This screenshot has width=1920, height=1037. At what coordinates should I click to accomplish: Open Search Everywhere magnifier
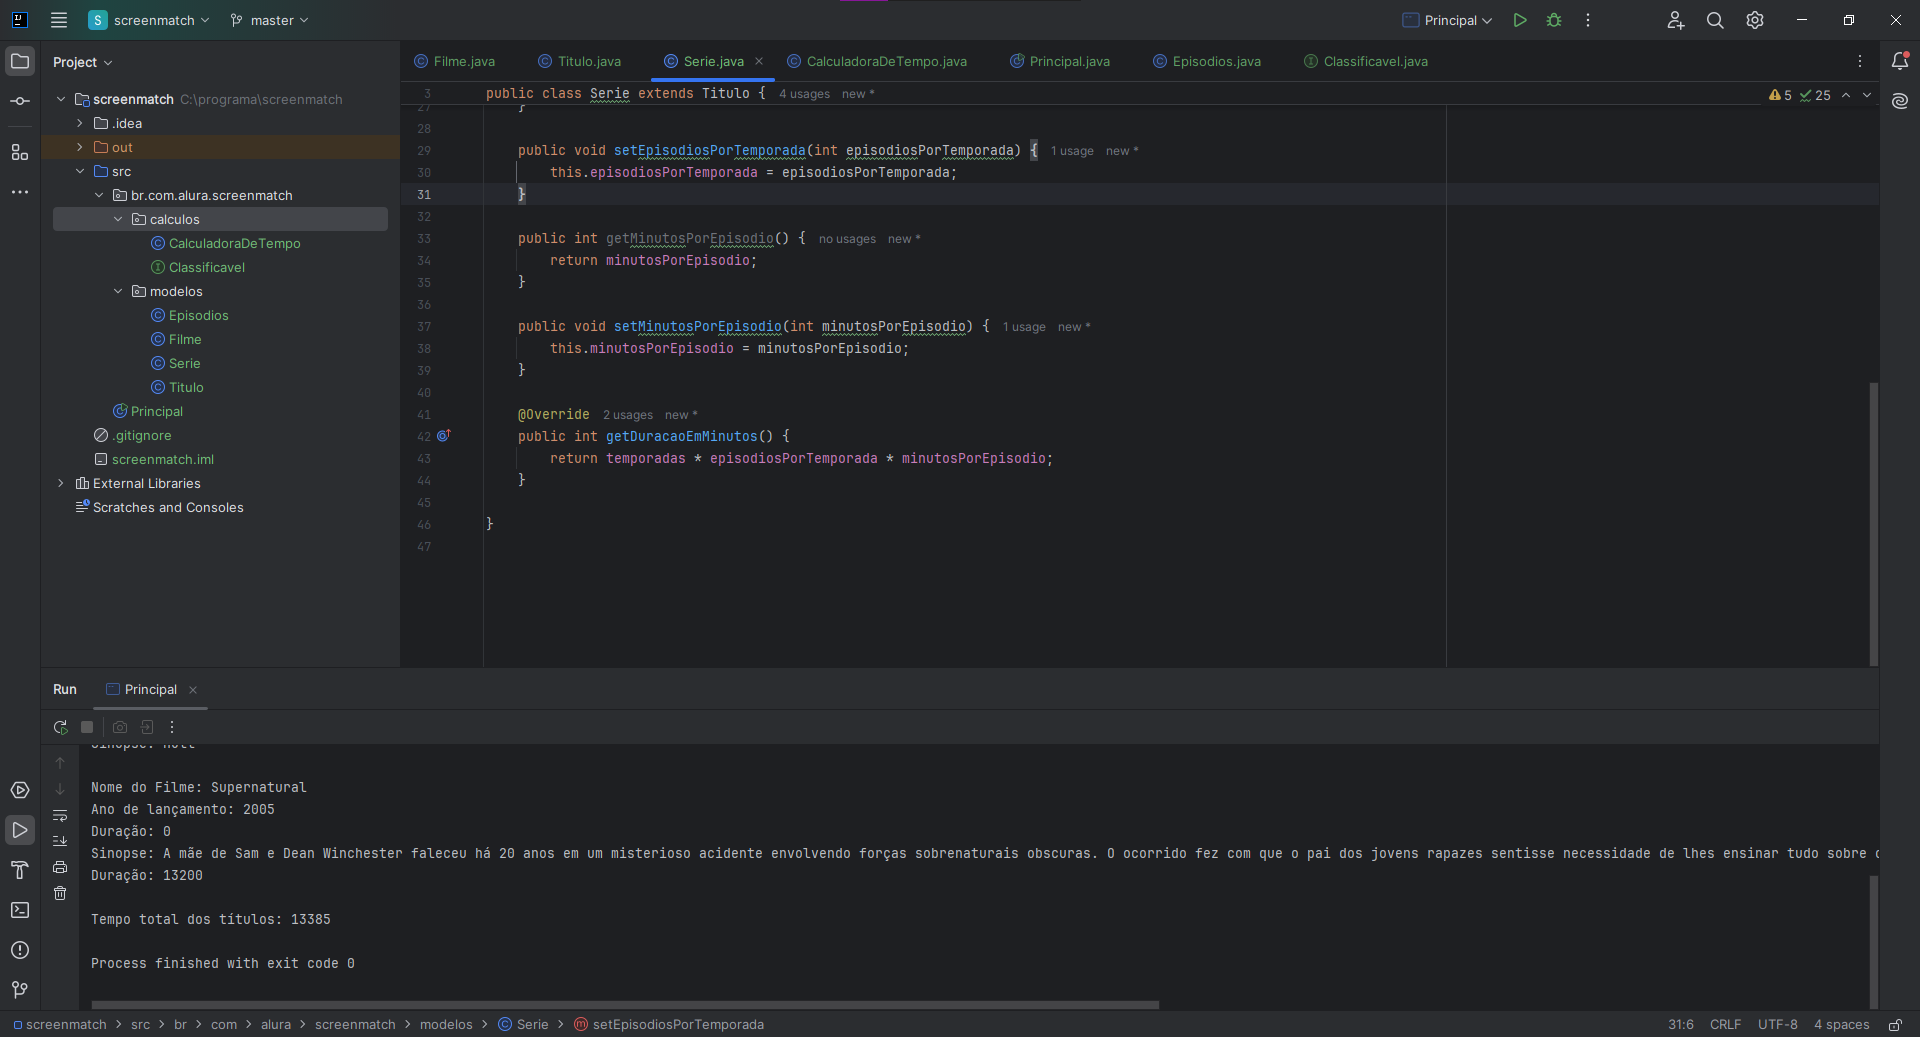pos(1715,20)
